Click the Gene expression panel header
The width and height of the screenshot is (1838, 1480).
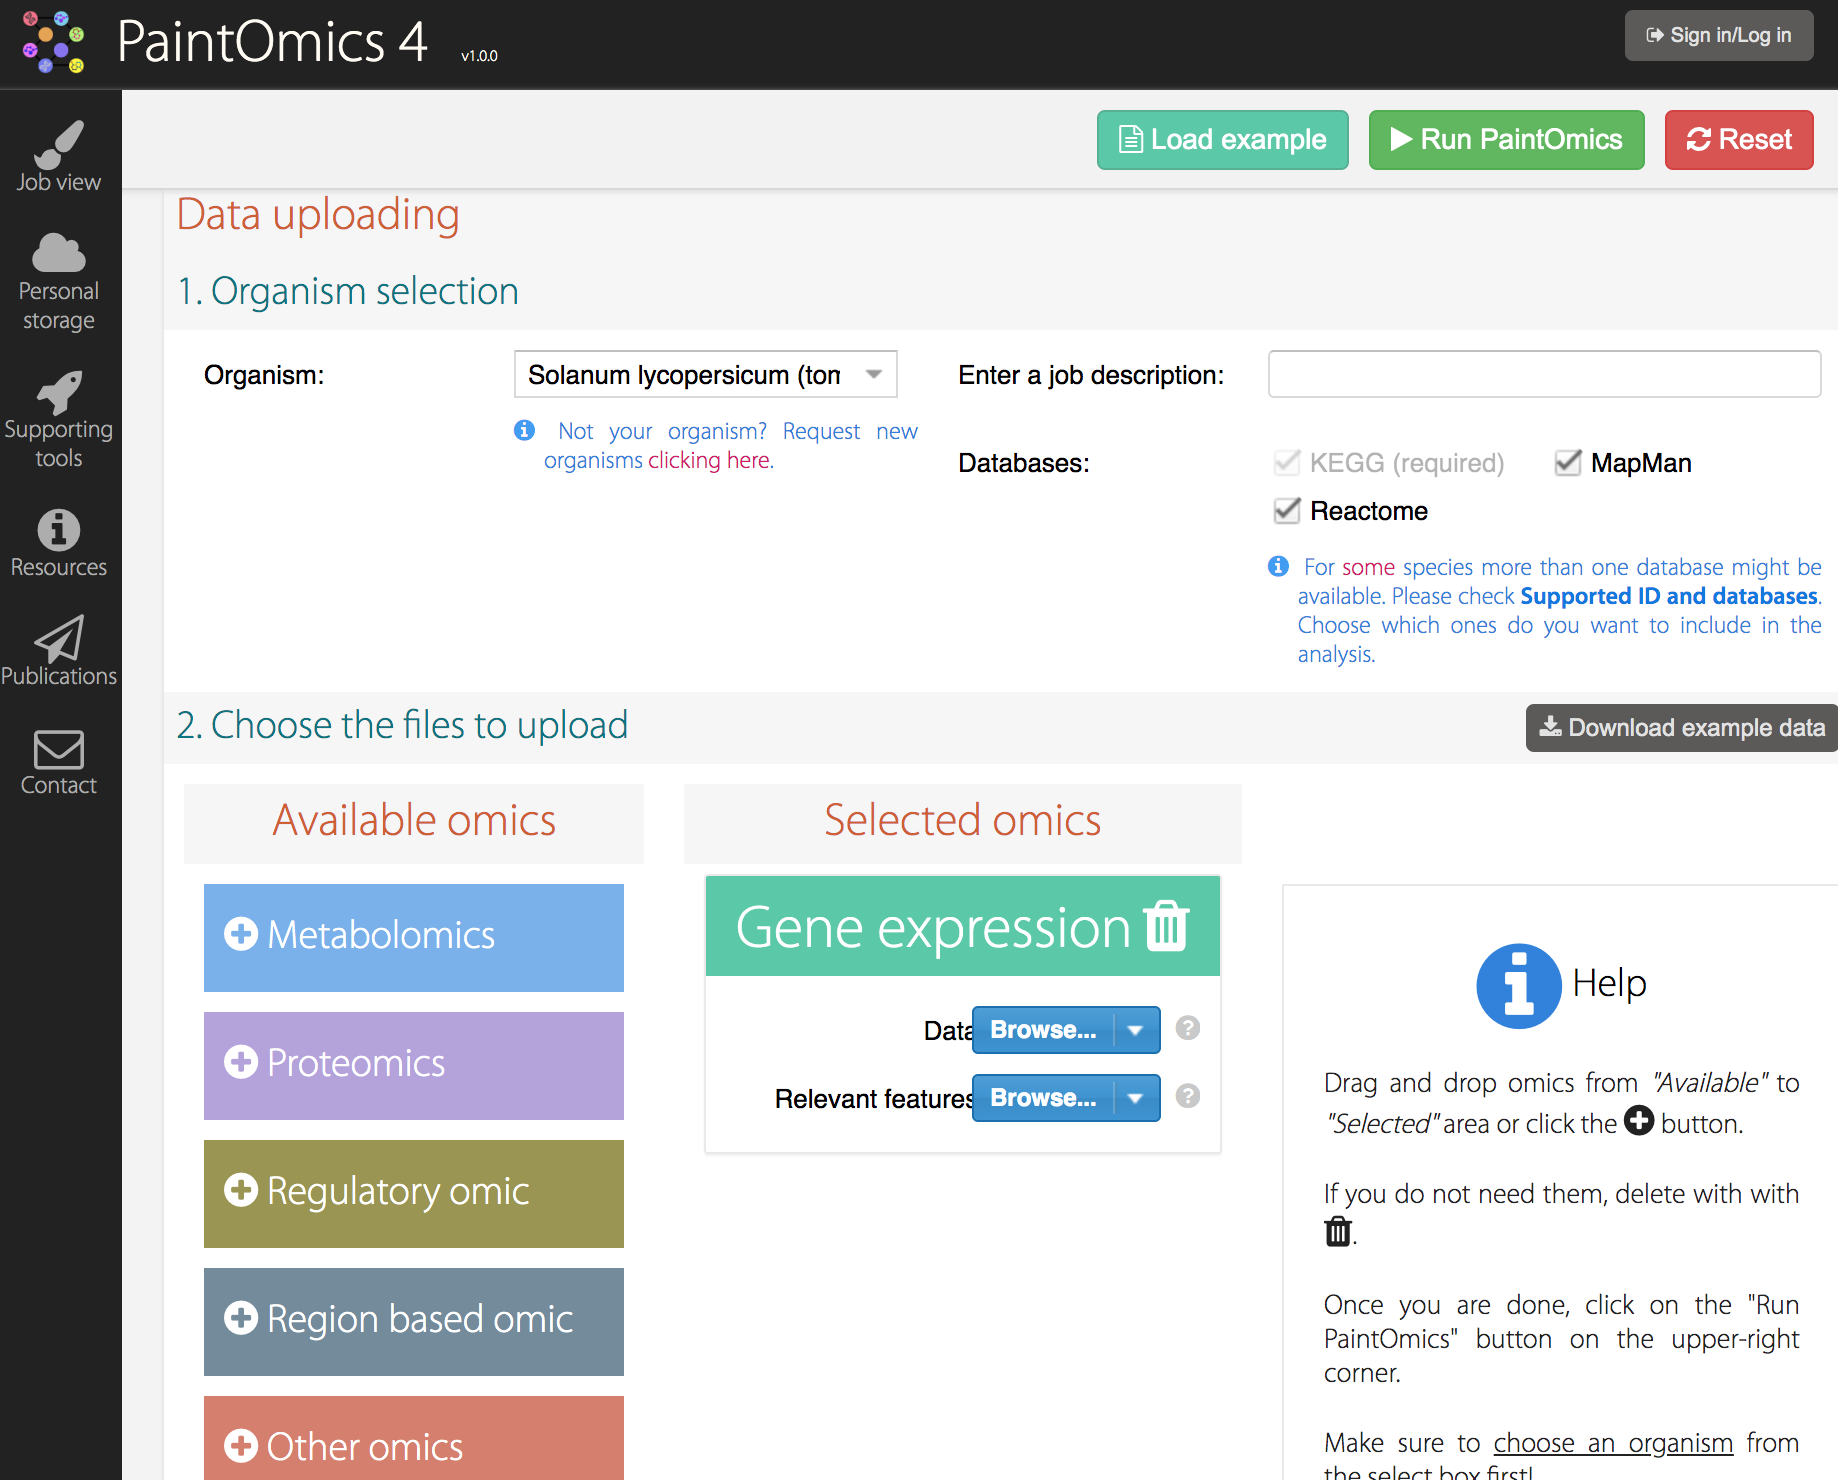[x=962, y=926]
